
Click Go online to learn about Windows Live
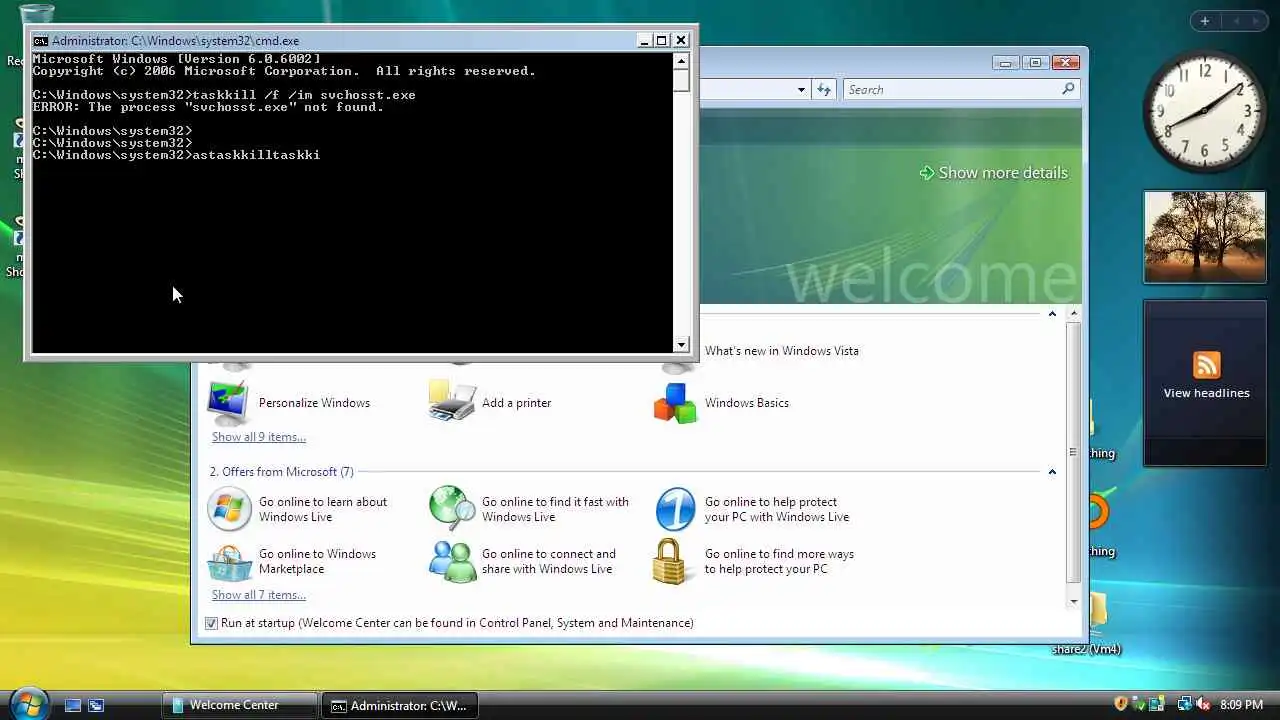pyautogui.click(x=323, y=510)
